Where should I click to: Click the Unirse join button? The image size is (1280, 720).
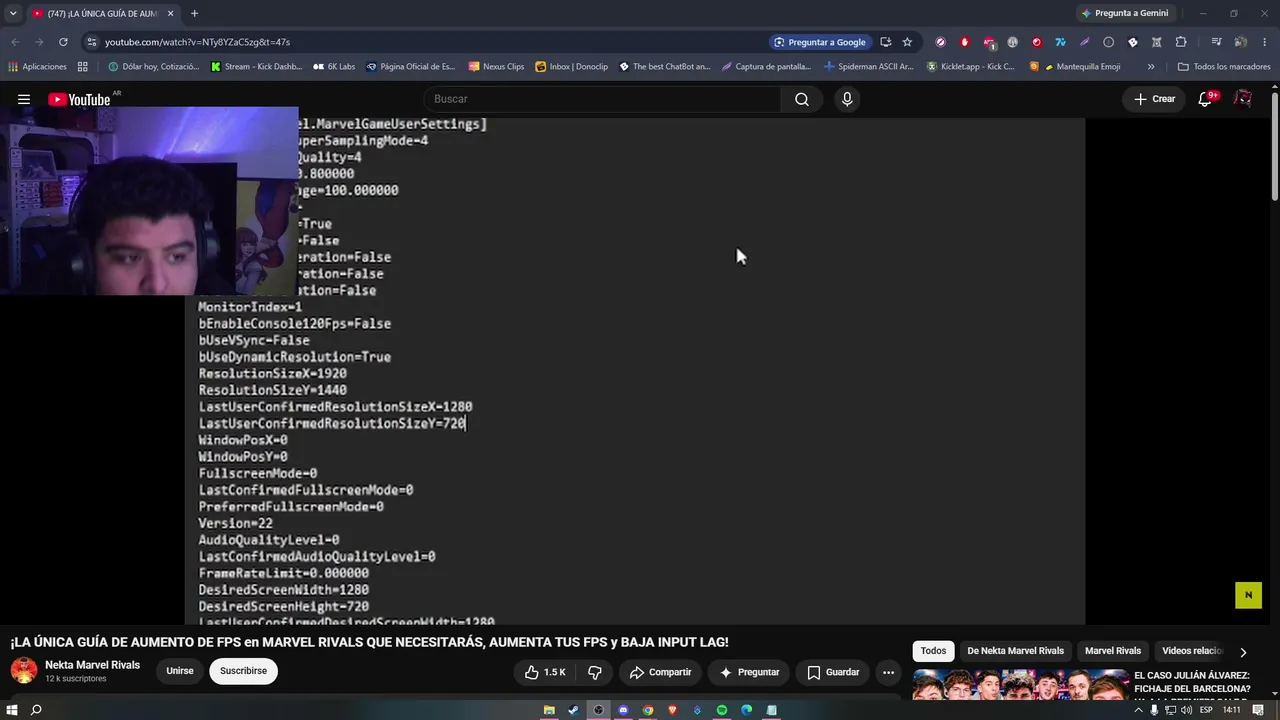click(x=180, y=671)
